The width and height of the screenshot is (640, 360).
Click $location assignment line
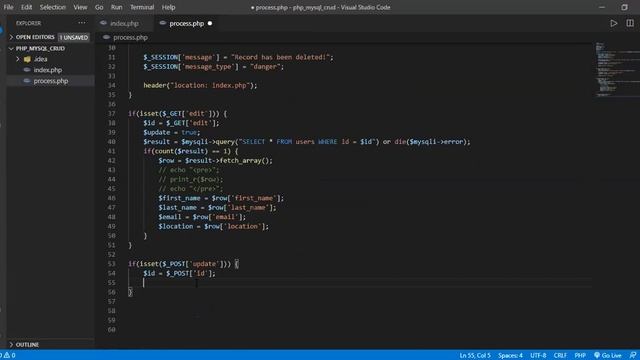pos(213,226)
